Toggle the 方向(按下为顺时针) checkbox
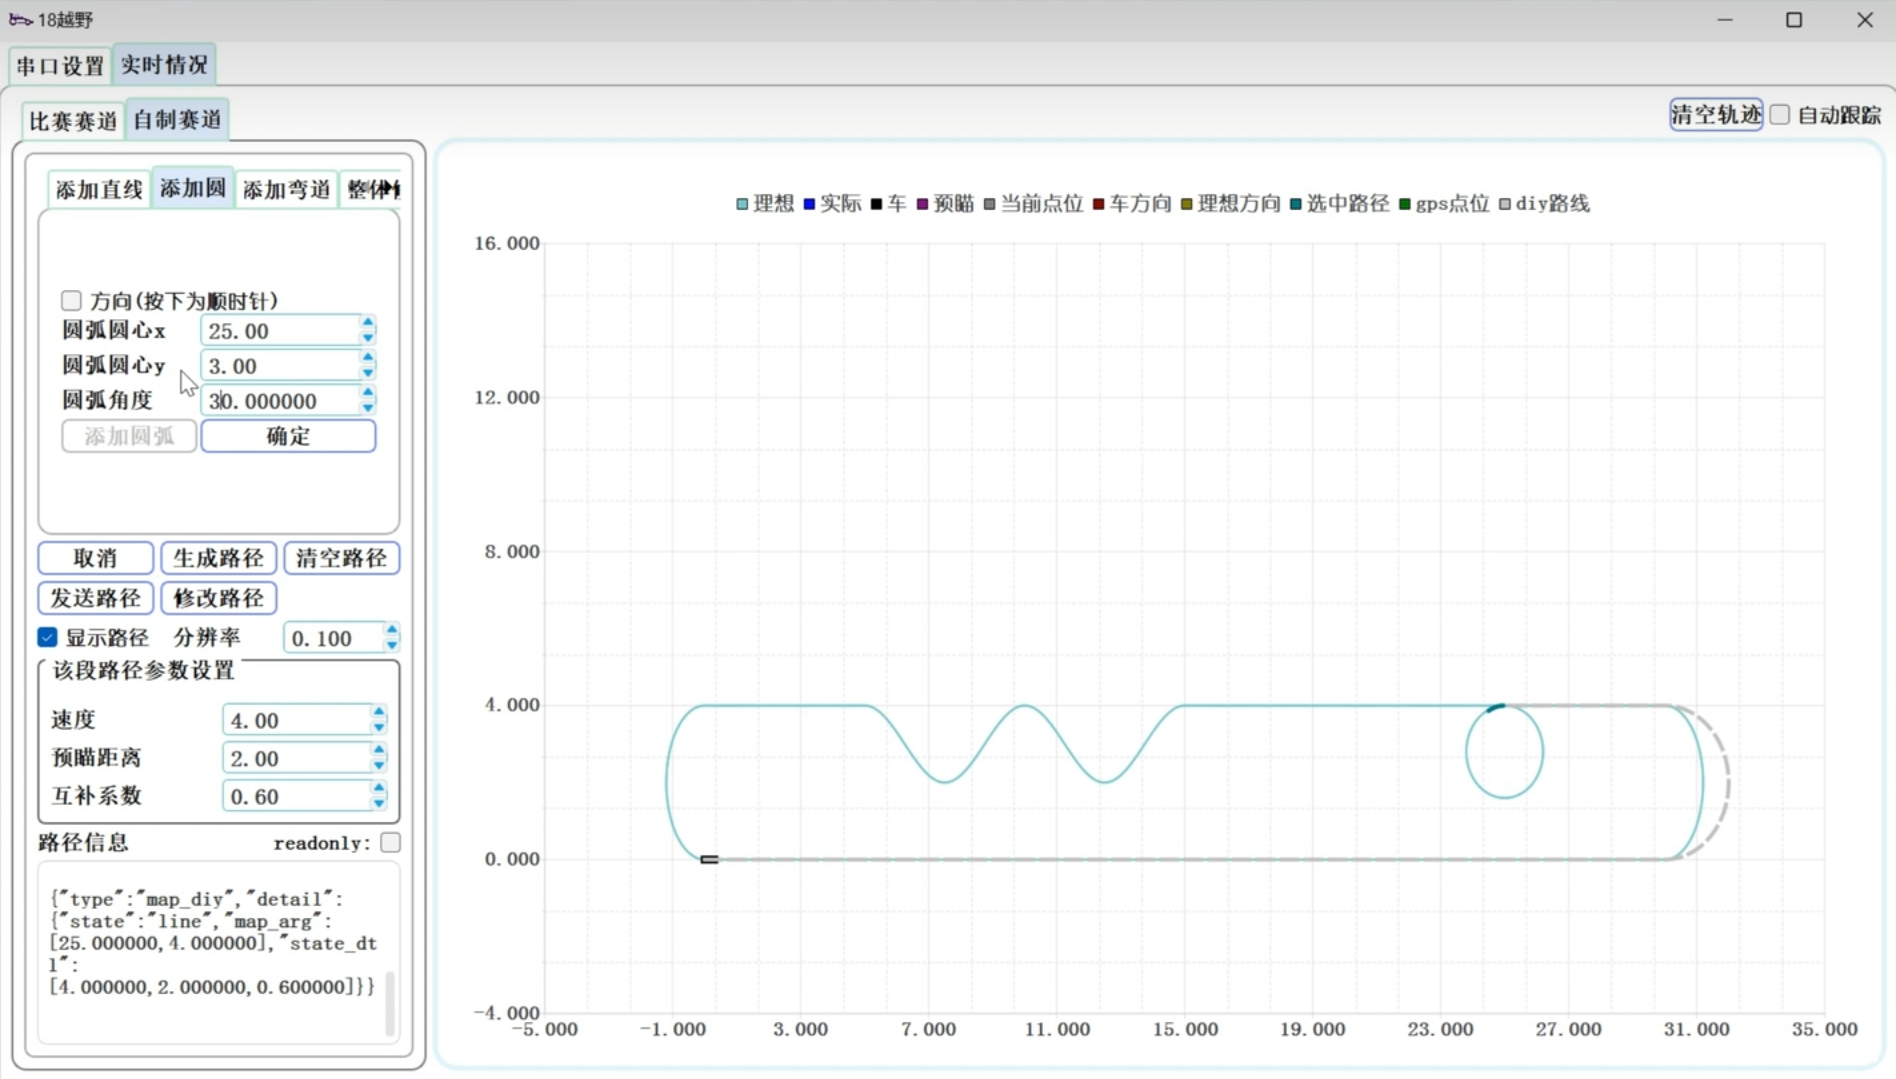 (71, 301)
